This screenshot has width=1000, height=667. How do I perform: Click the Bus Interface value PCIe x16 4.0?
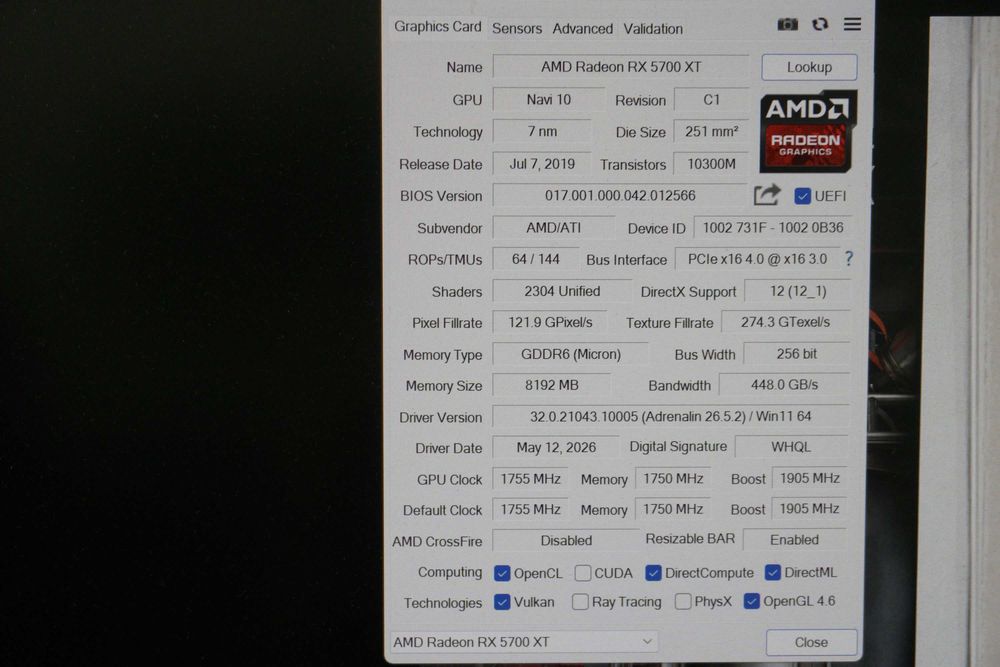[757, 259]
